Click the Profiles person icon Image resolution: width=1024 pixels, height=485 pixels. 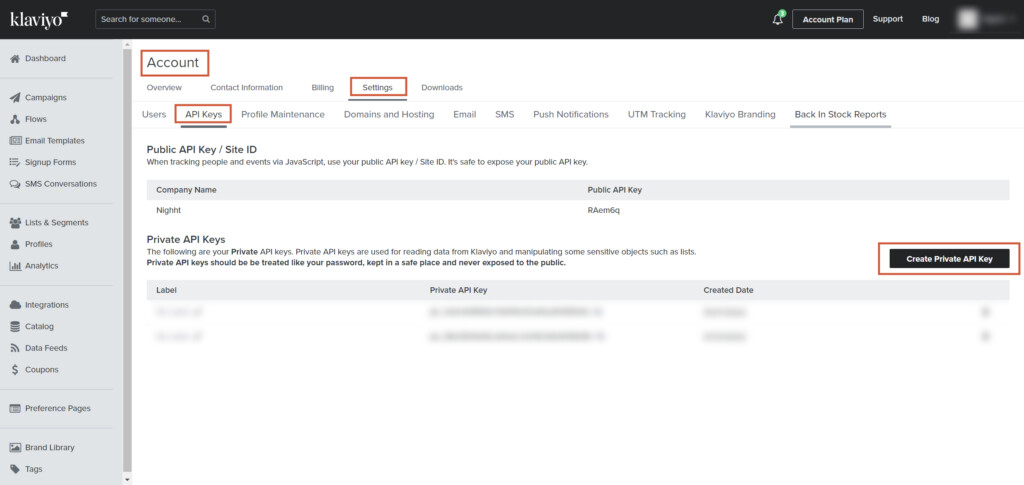pos(15,244)
